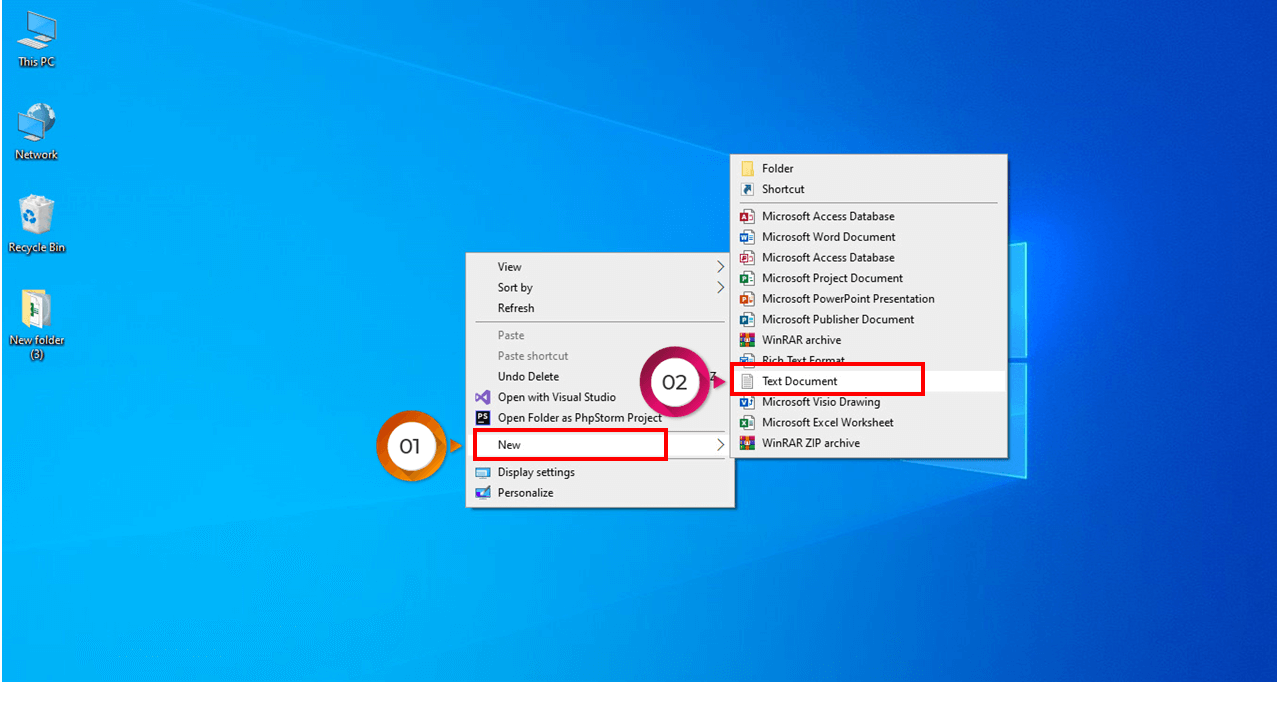
Task: Click Open with Visual Studio entry
Action: tap(556, 397)
